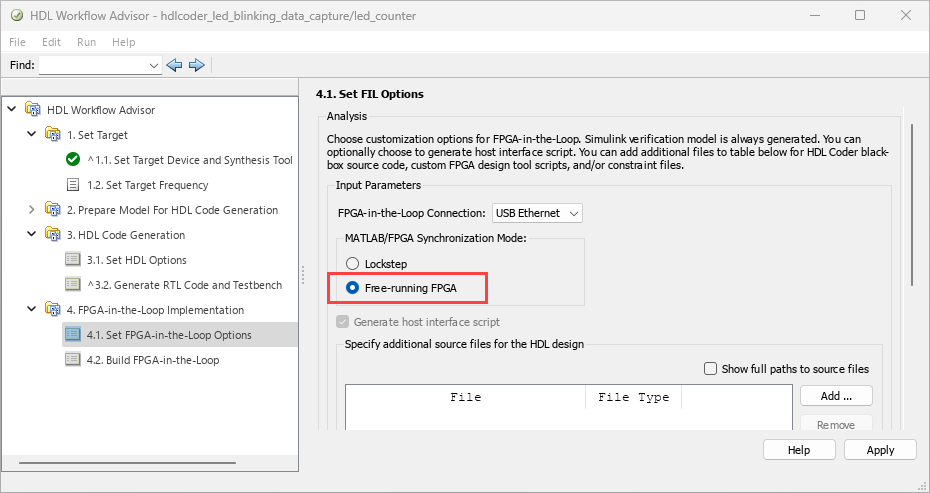Click folder icon beside 3. HDL Code Generation
Screen dimensions: 930x493
tap(53, 234)
